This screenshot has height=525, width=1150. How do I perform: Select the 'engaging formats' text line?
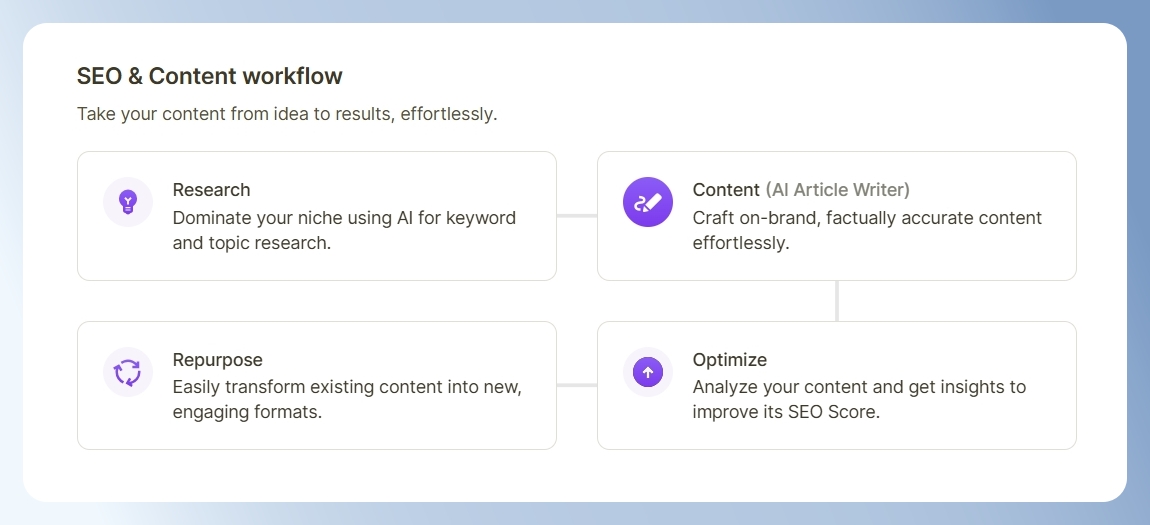tap(247, 412)
